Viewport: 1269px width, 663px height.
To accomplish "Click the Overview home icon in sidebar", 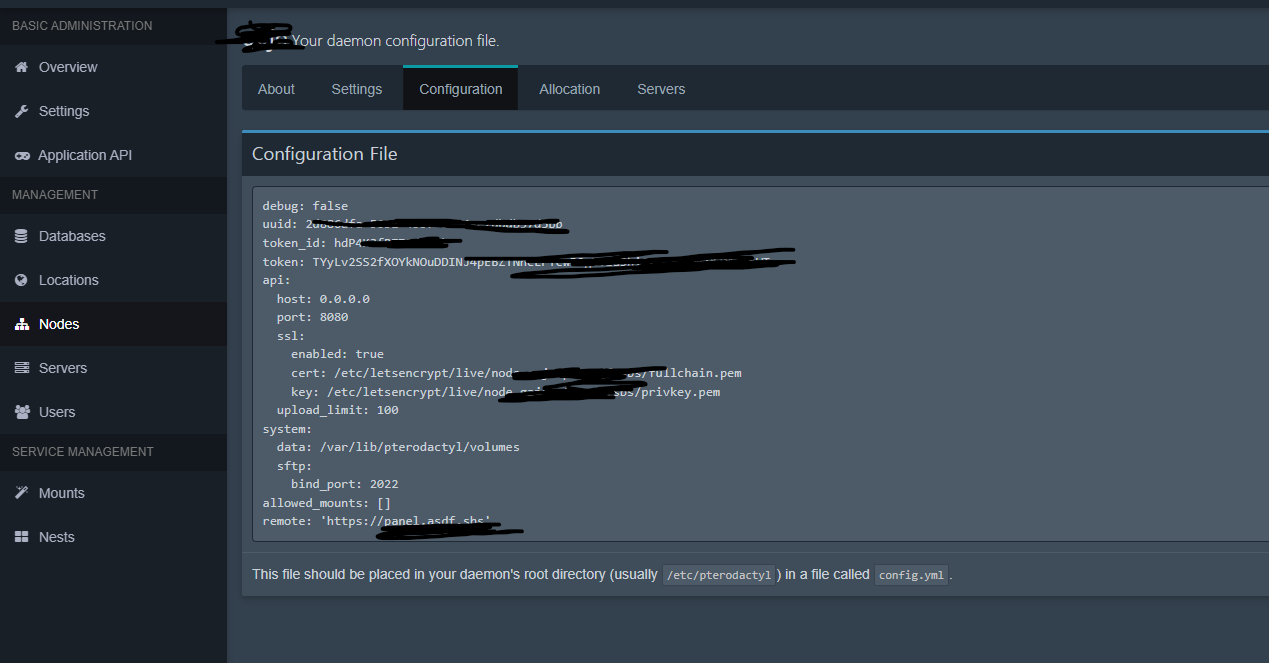I will coord(21,67).
